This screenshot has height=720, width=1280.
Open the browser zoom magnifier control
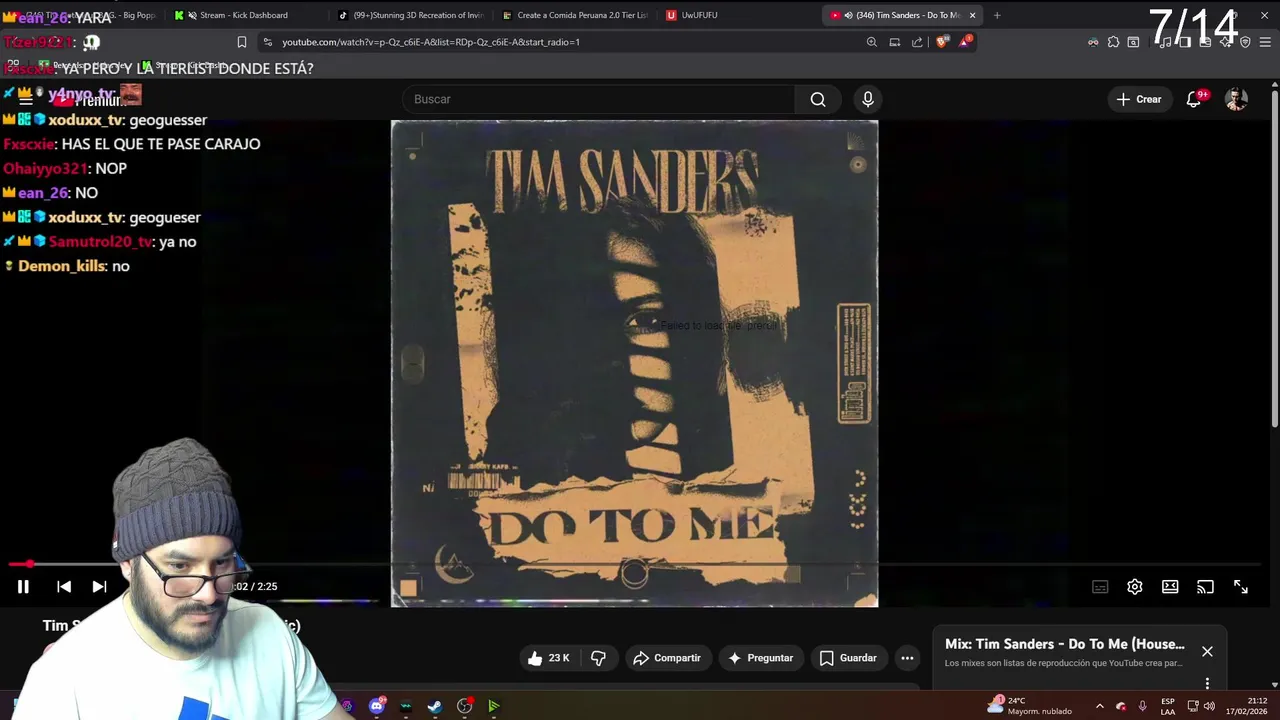[x=871, y=42]
